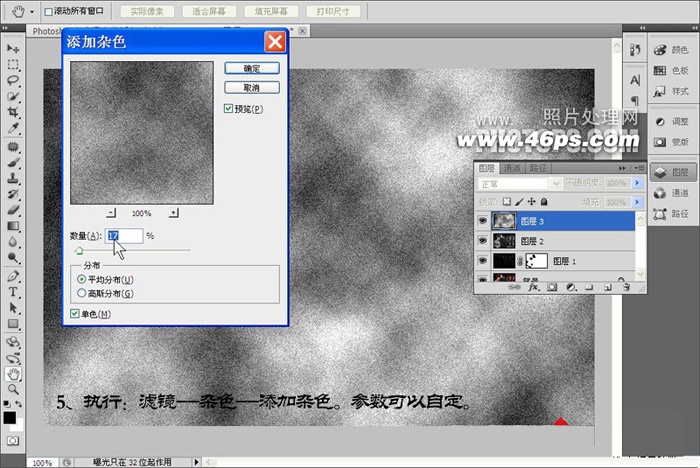Hide layer 图层 3
Screen dimensions: 700x468
coord(483,221)
